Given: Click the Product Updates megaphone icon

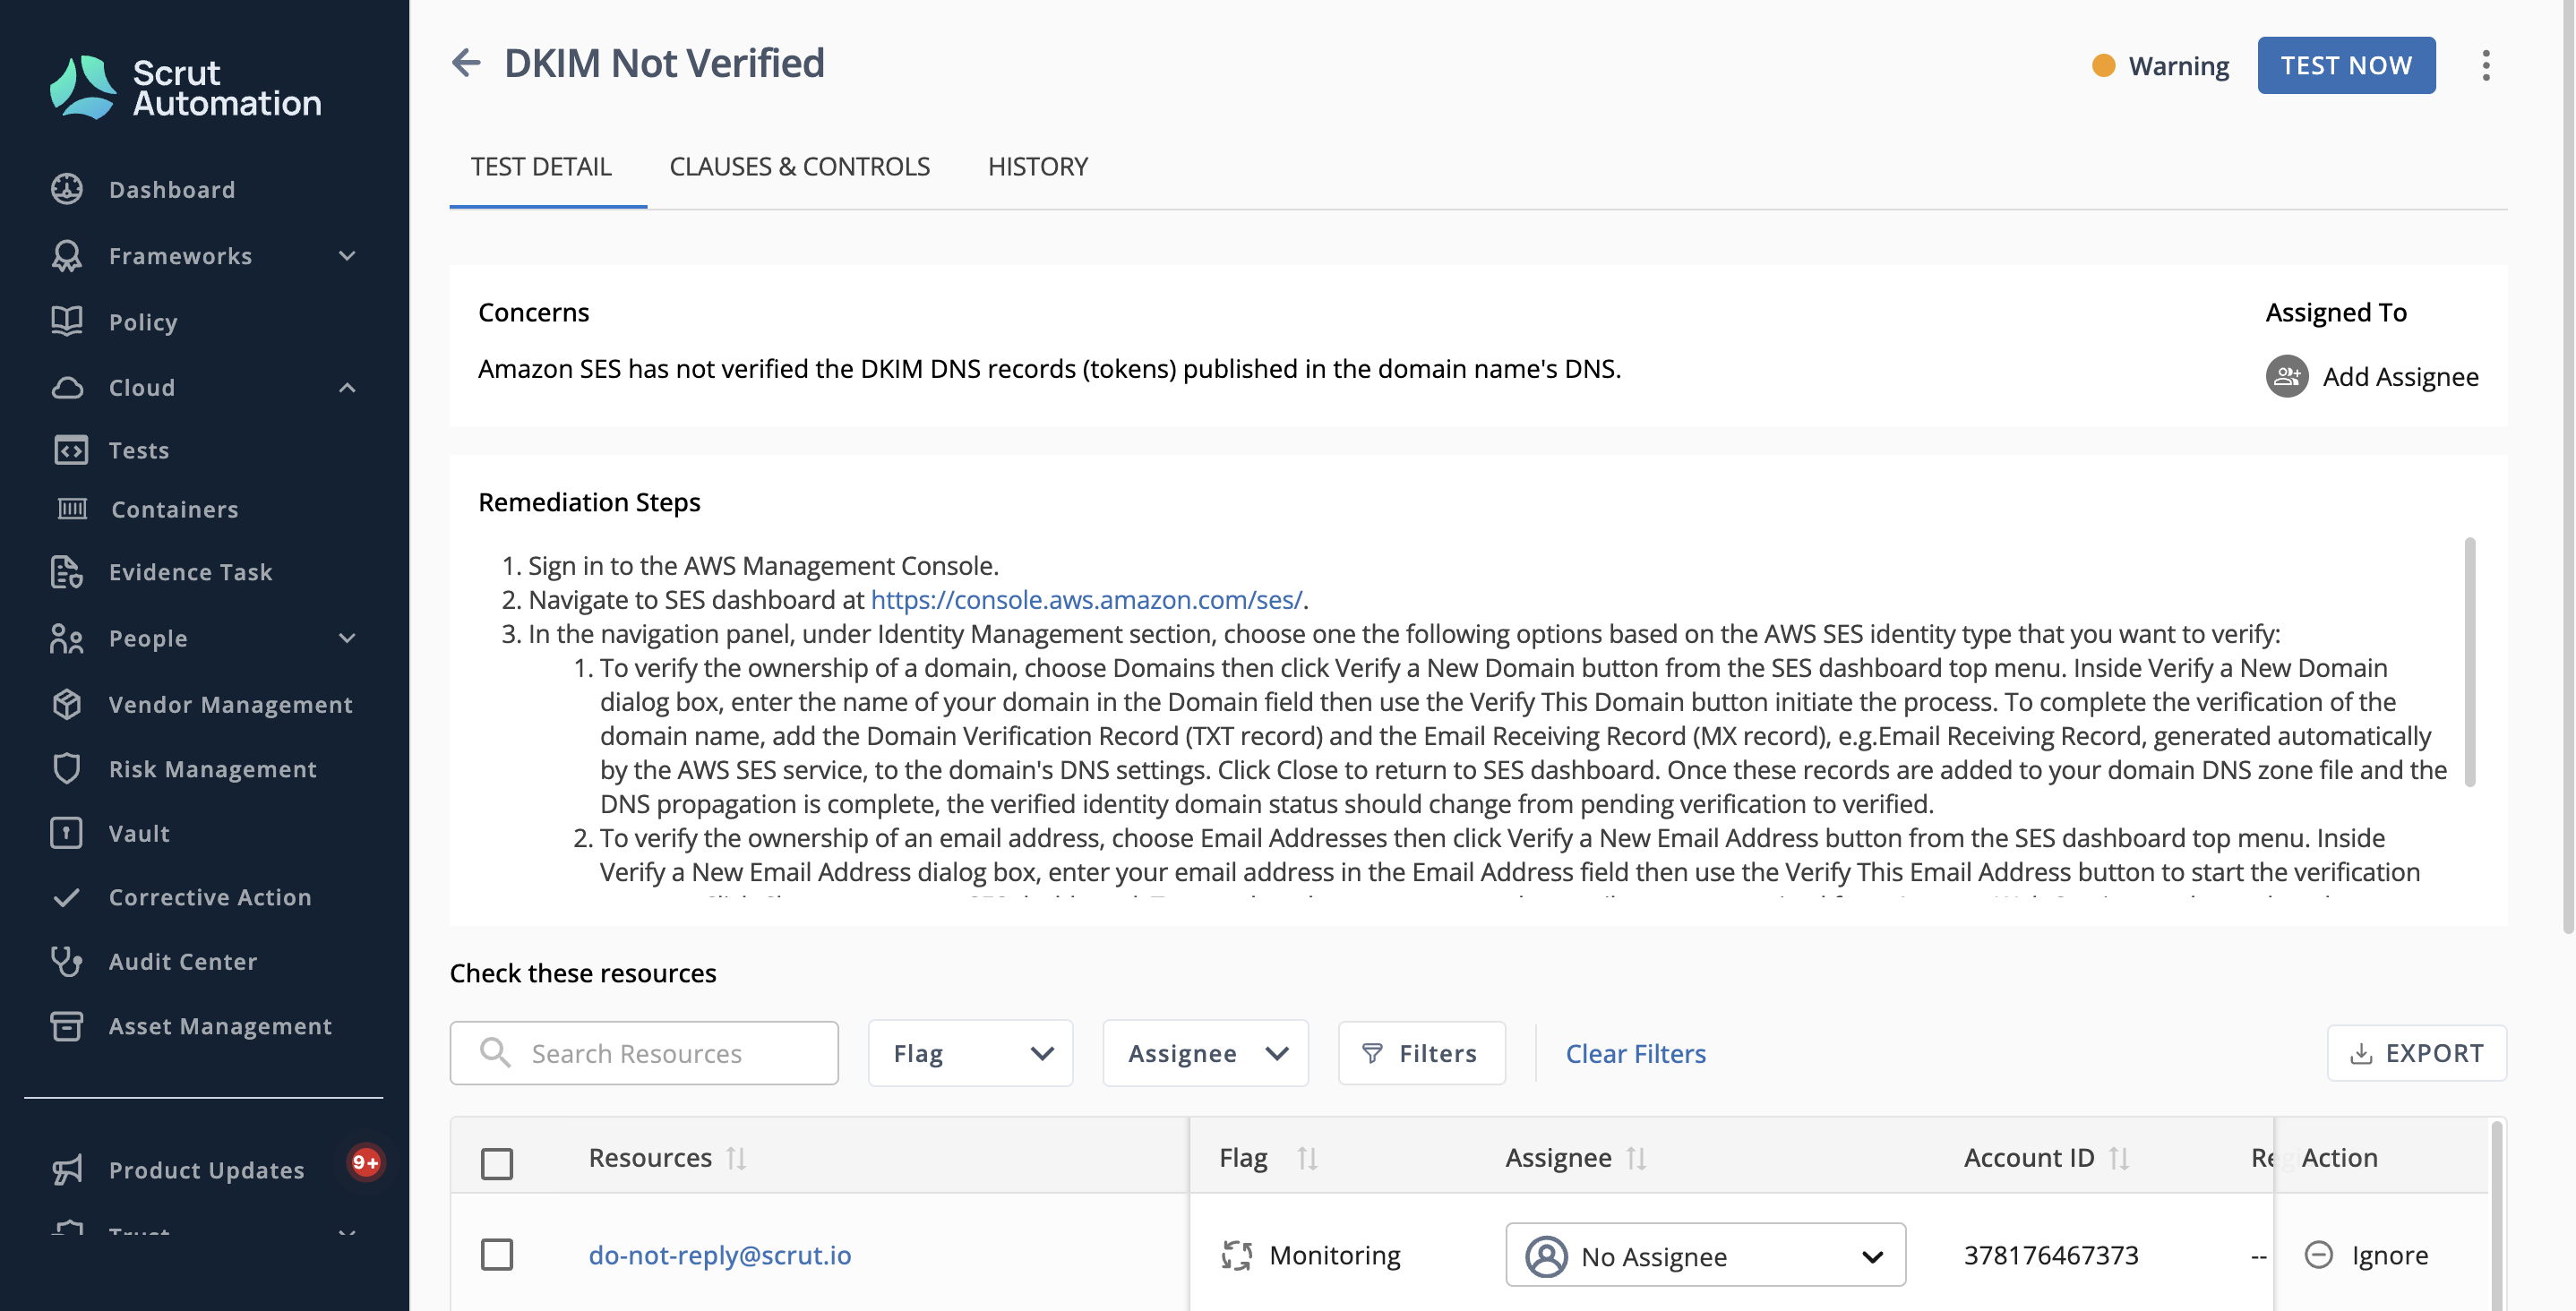Looking at the screenshot, I should point(67,1170).
